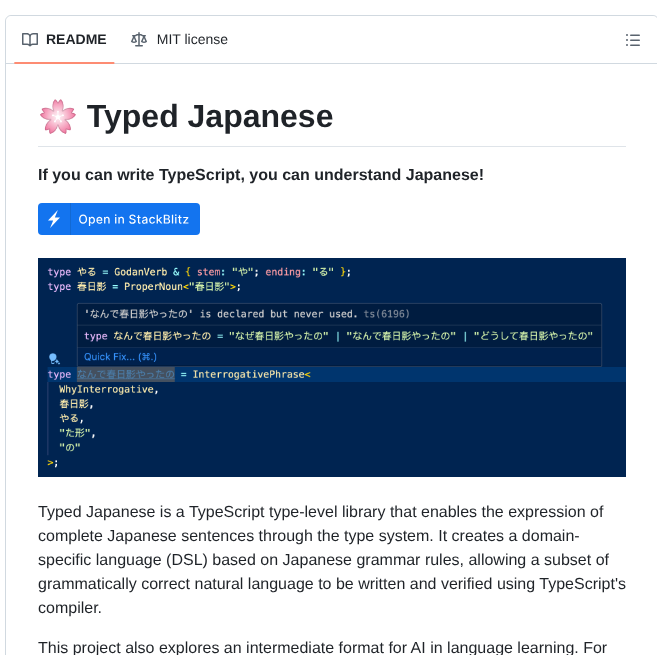The image size is (657, 655).
Task: Open the README tab
Action: click(64, 39)
